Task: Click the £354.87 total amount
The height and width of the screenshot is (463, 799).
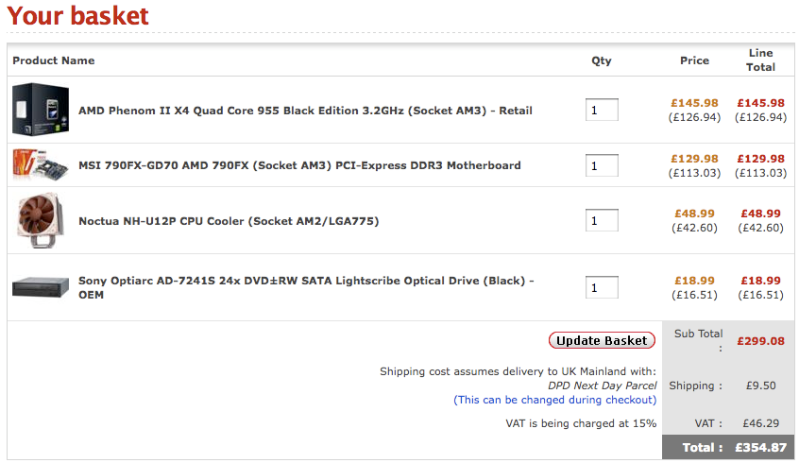Action: click(x=760, y=448)
